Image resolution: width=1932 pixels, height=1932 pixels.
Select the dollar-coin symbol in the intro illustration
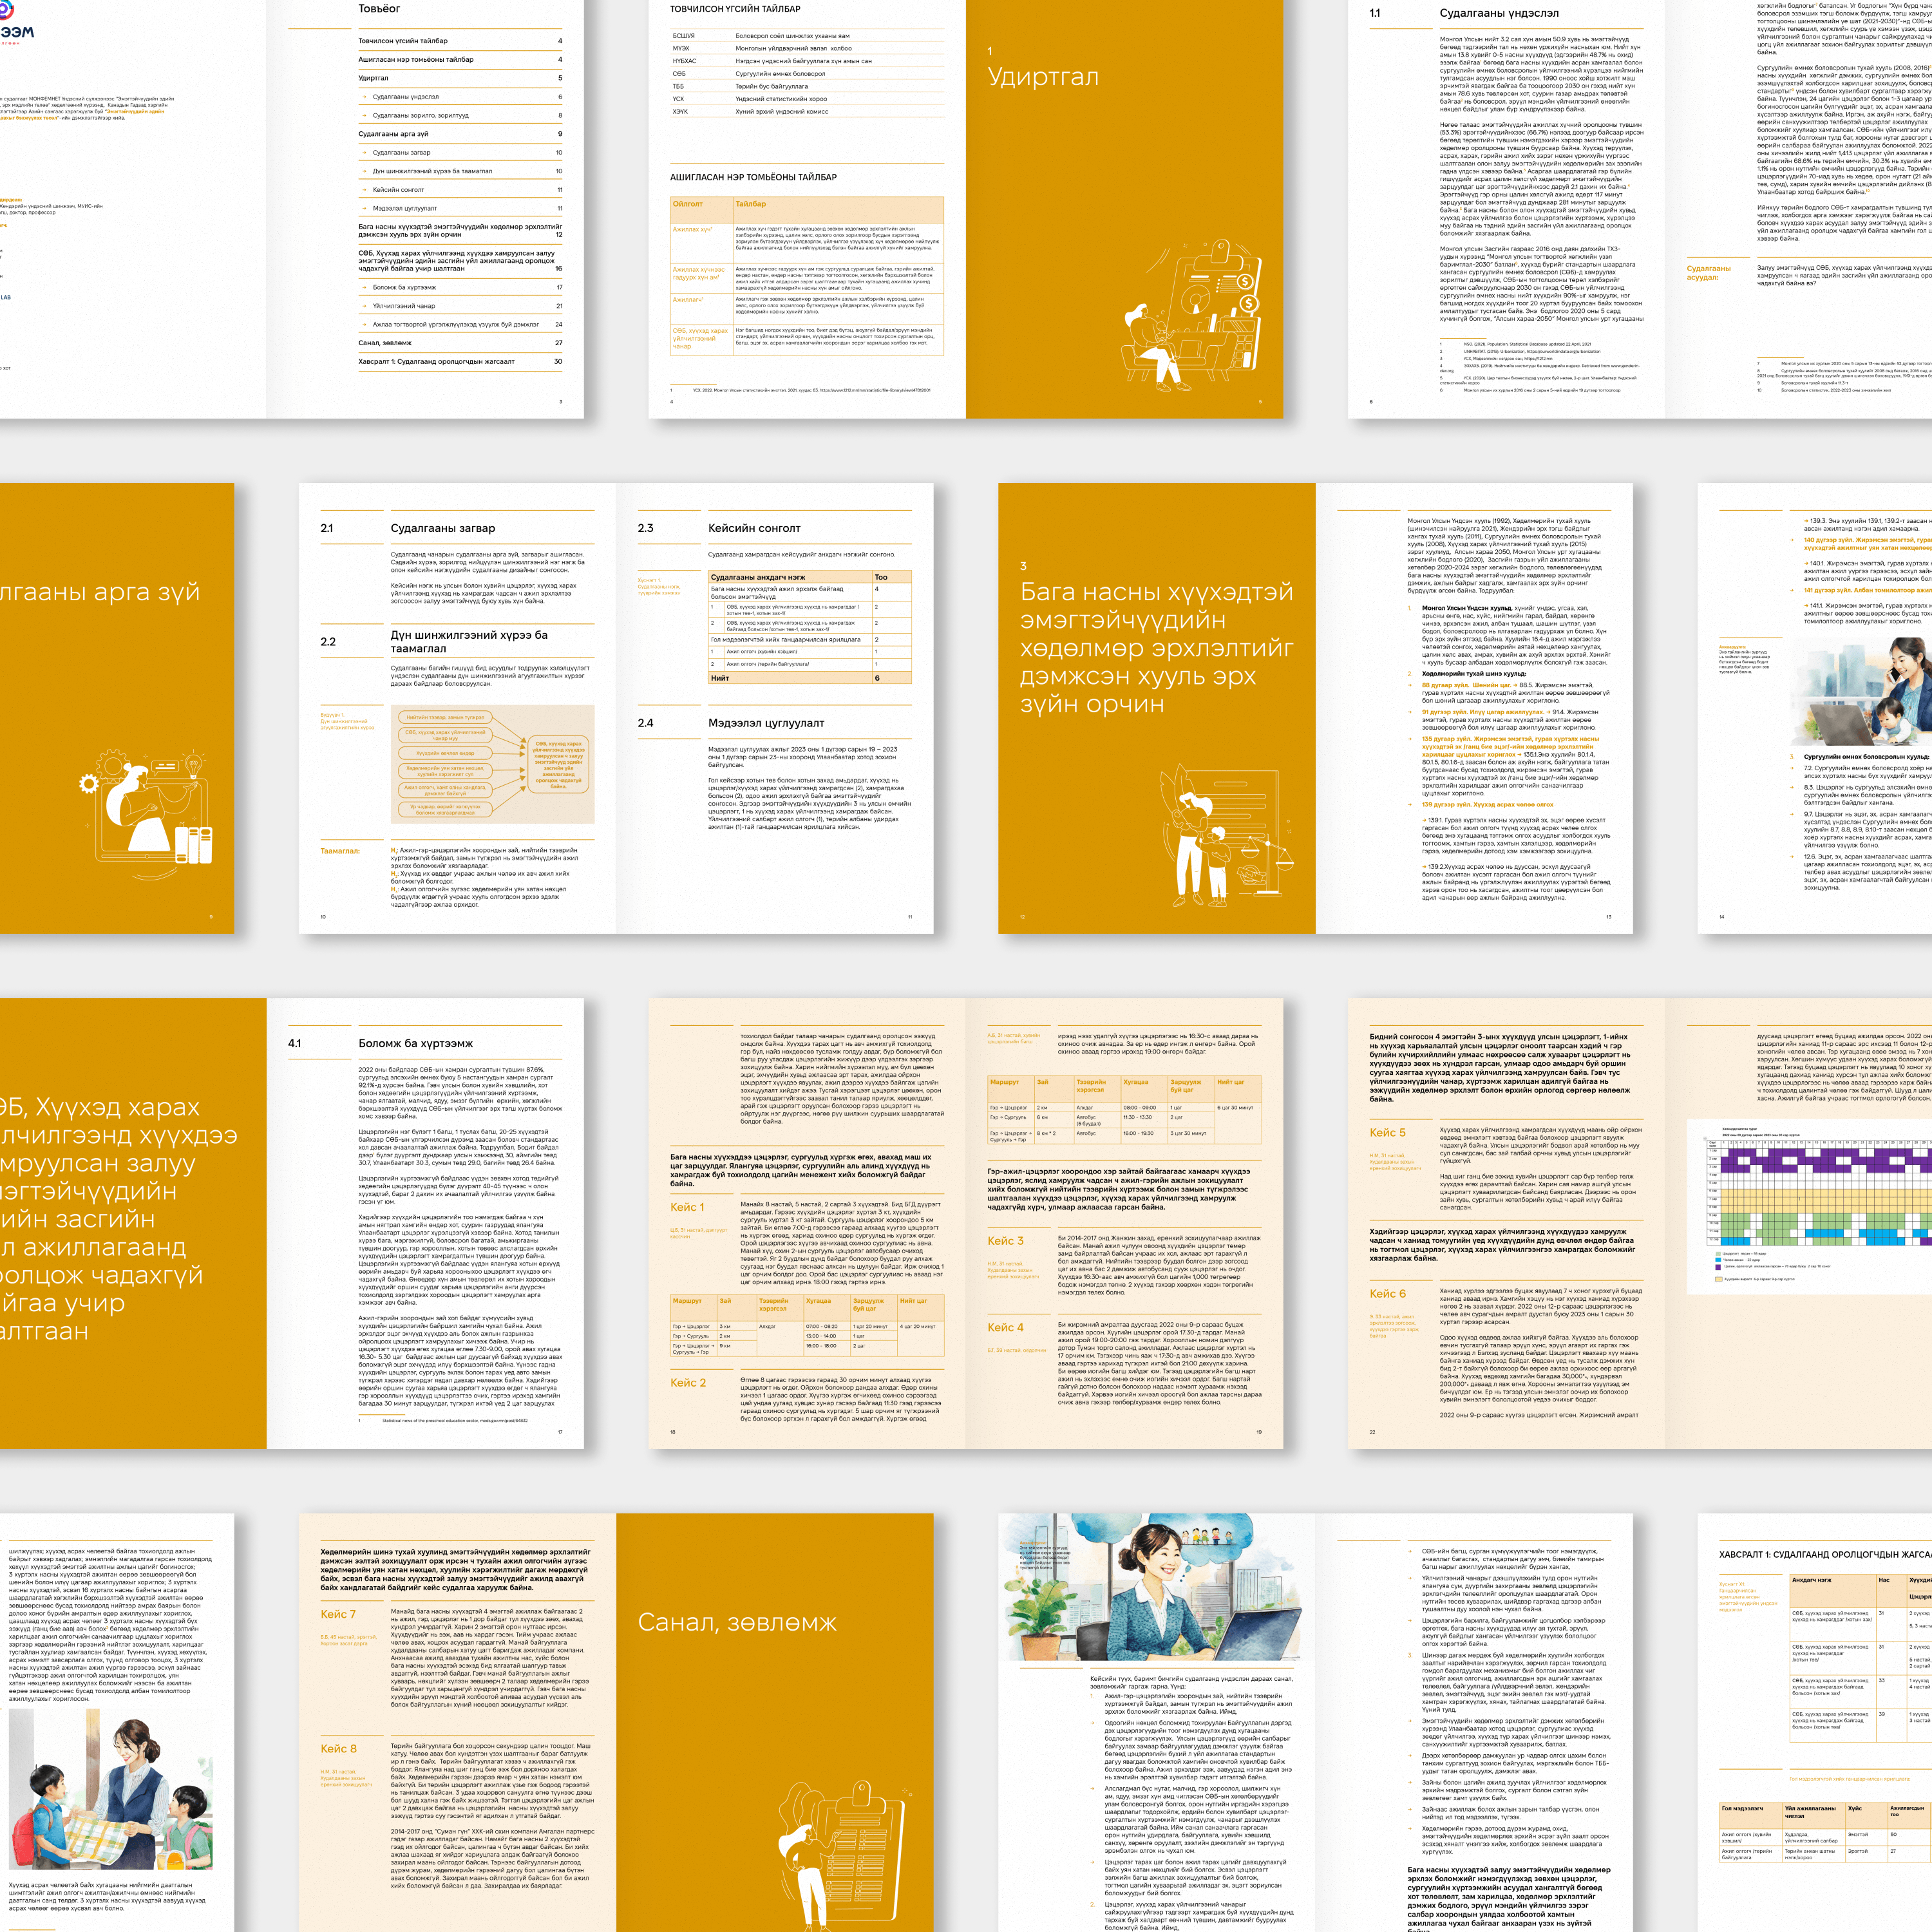pos(1246,283)
